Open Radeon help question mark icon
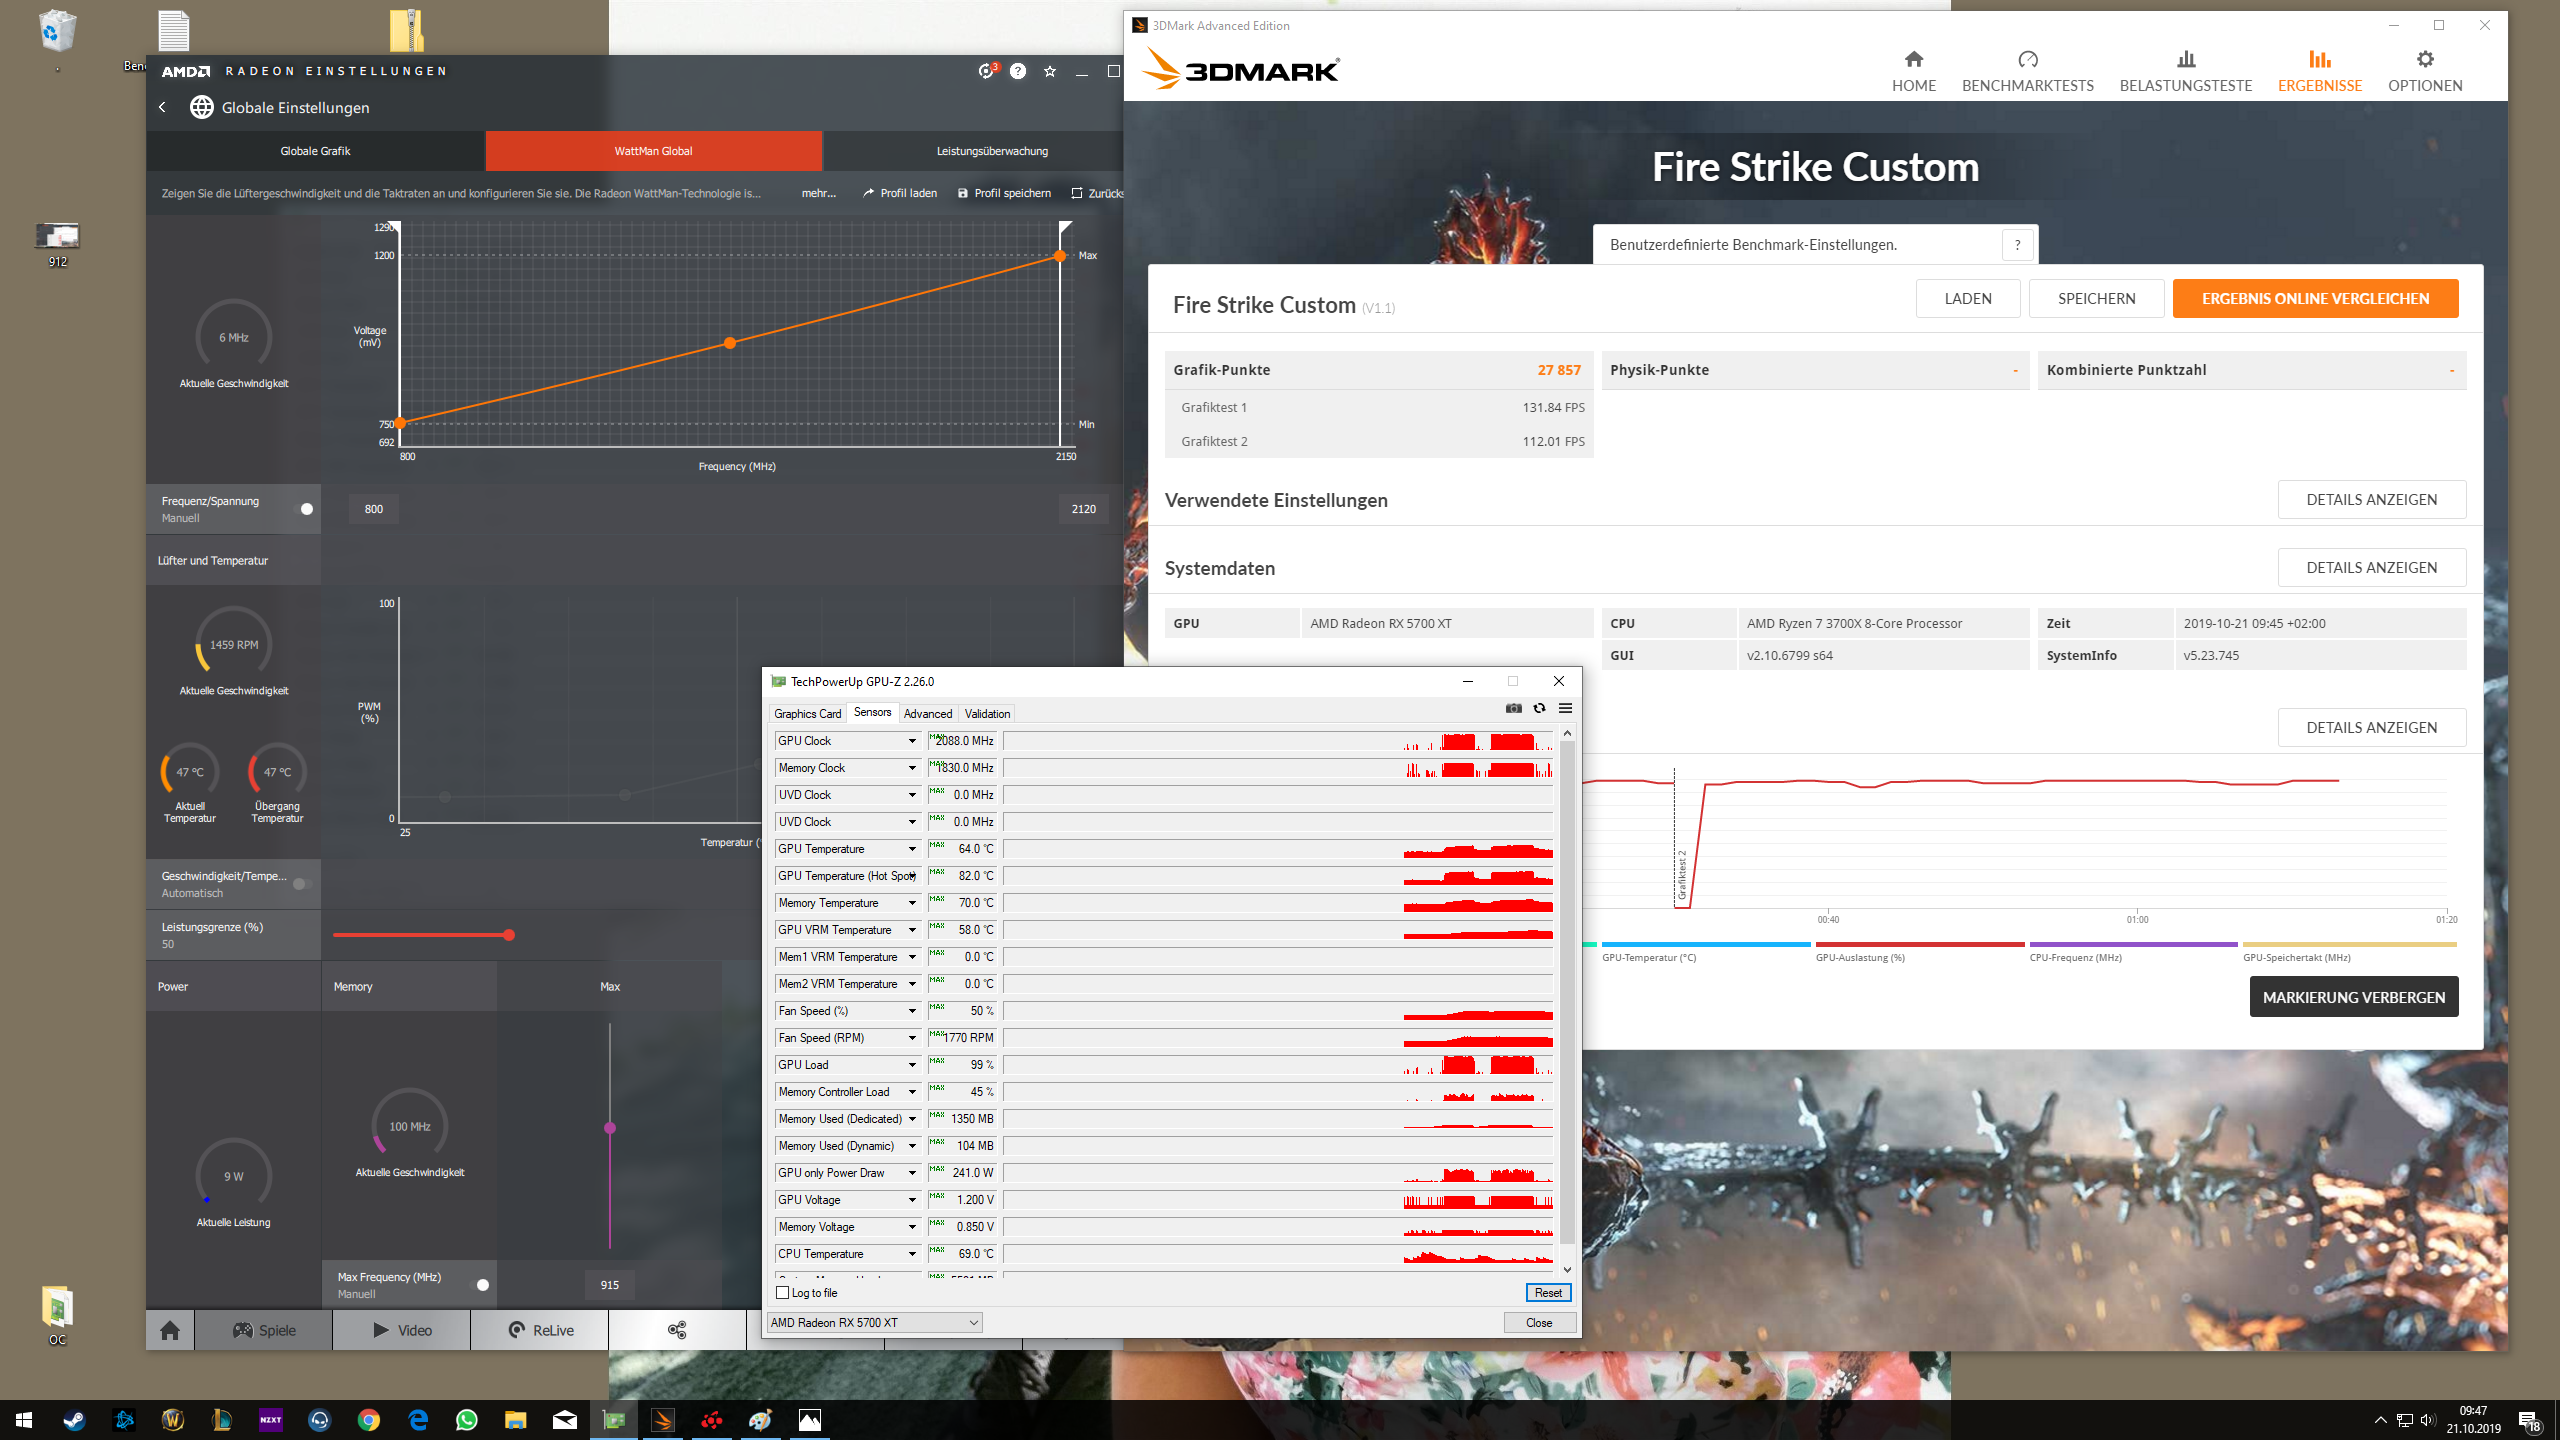Image resolution: width=2560 pixels, height=1440 pixels. tap(1018, 71)
